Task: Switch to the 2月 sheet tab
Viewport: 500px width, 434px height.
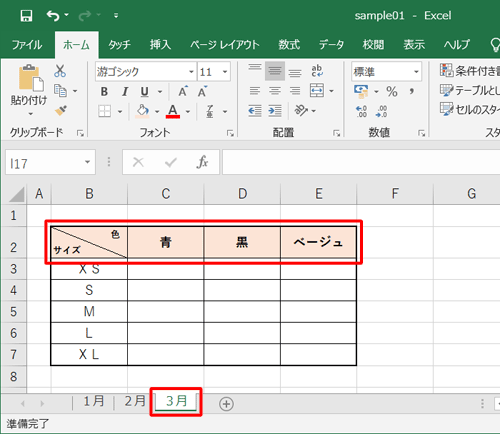Action: [135, 401]
